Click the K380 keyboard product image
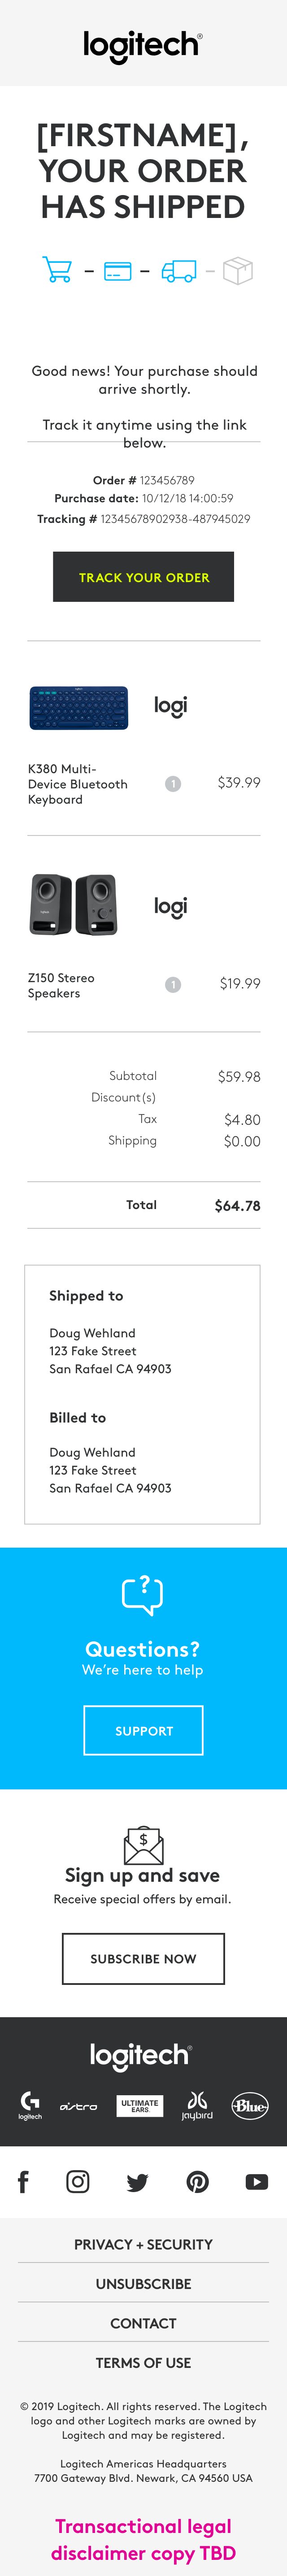 tap(79, 708)
